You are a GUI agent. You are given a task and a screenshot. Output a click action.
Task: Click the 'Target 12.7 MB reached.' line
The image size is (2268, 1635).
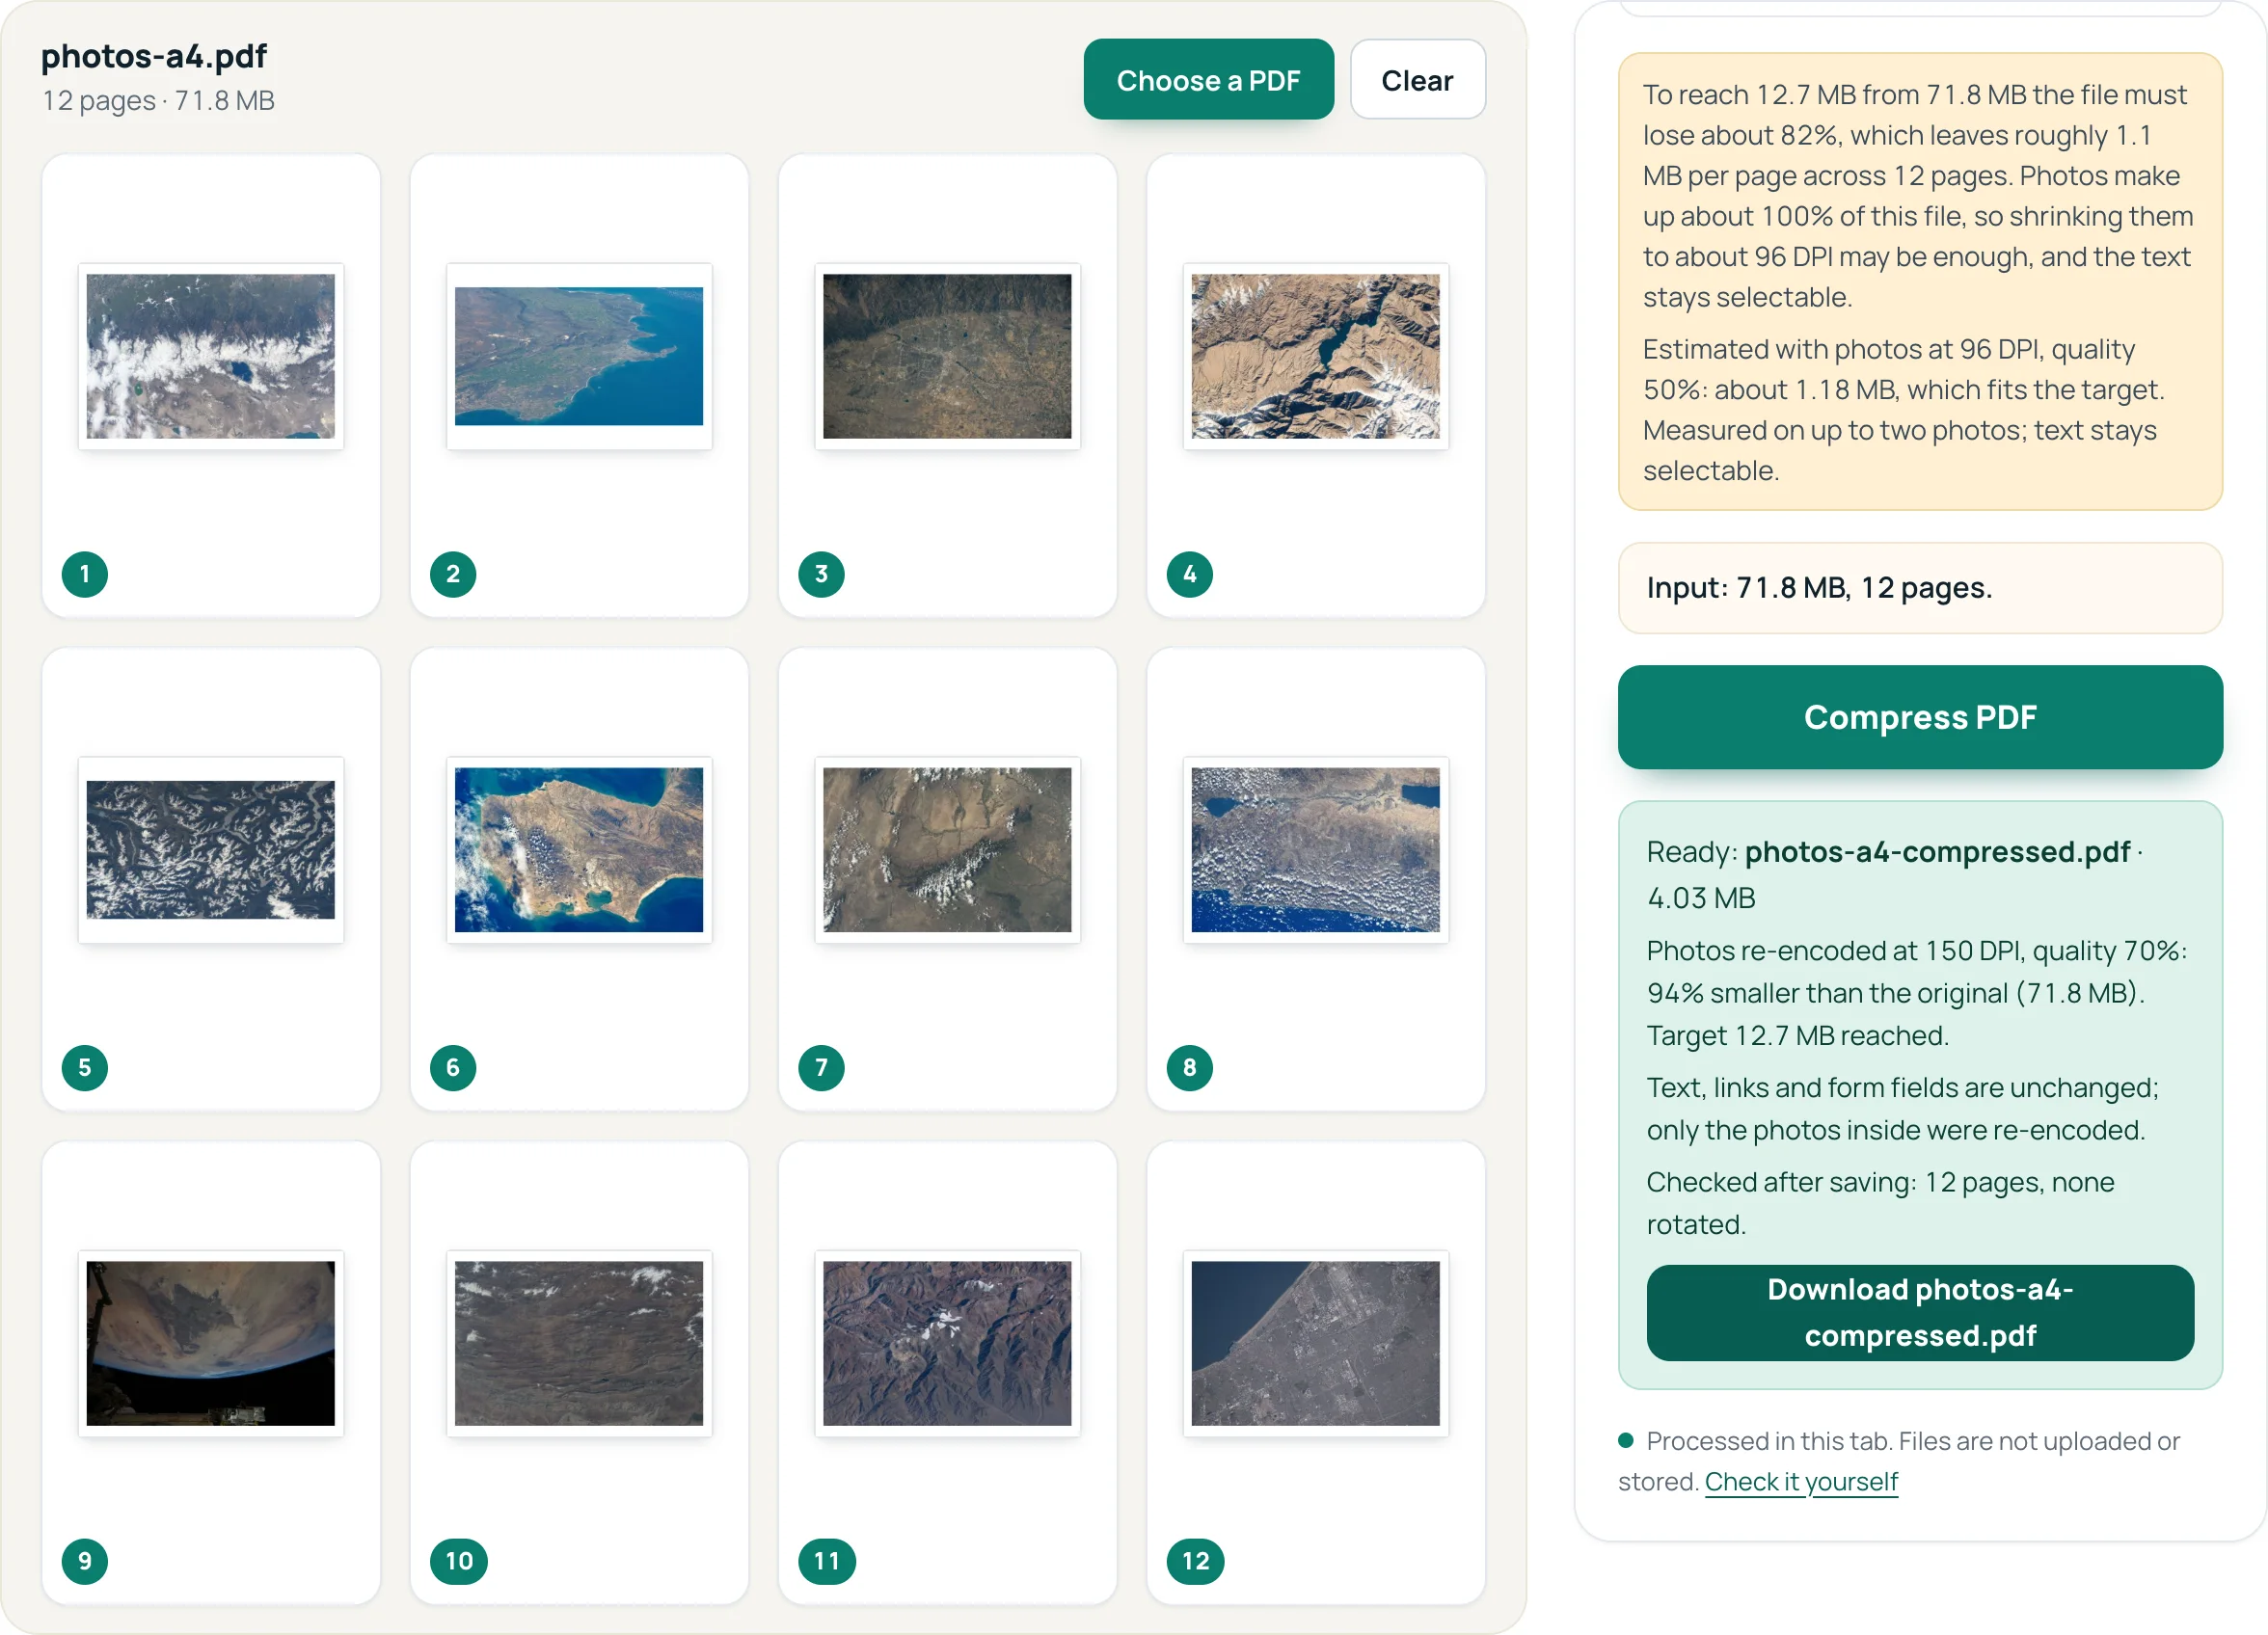pyautogui.click(x=1797, y=1034)
